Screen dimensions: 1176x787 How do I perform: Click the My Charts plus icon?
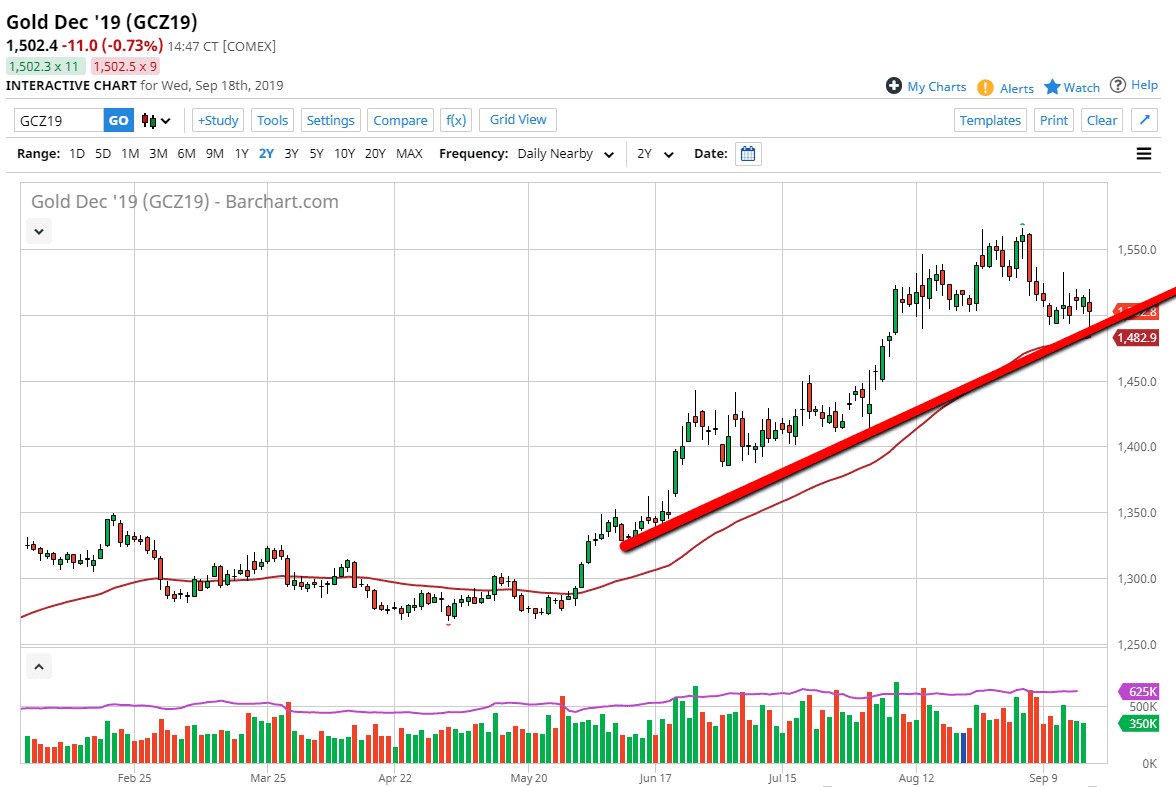[894, 86]
